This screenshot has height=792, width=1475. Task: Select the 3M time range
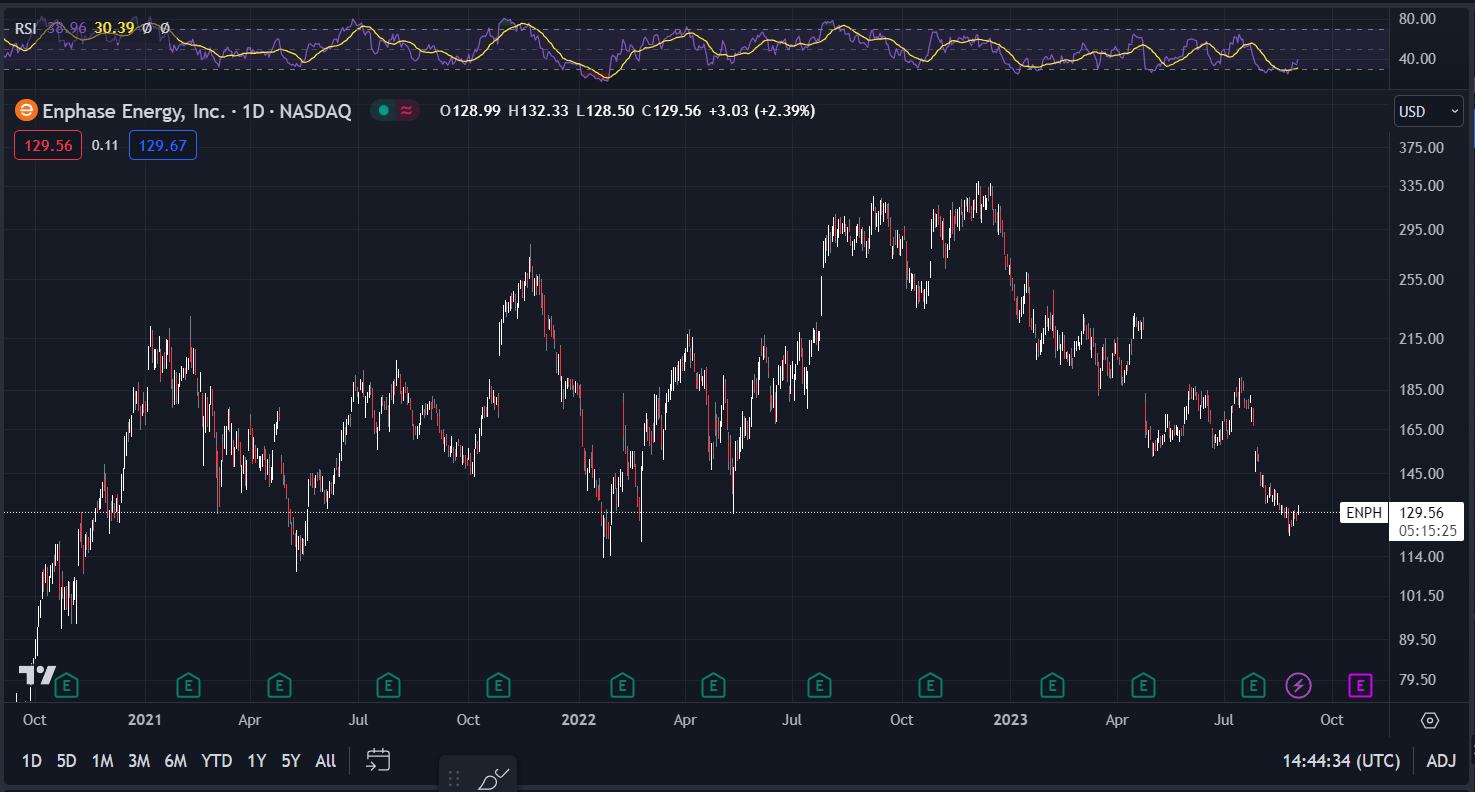139,761
